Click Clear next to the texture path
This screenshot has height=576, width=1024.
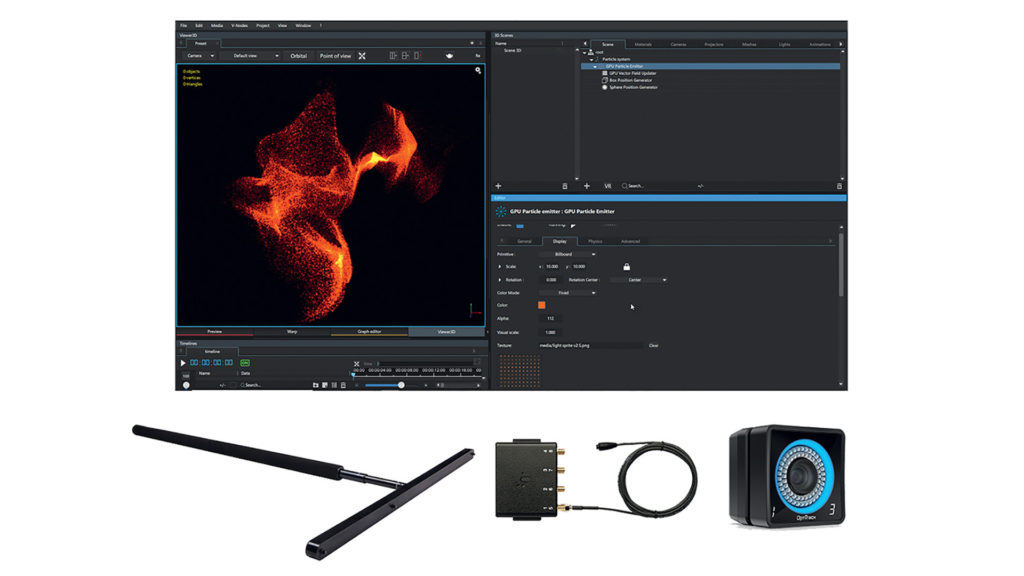[x=653, y=345]
